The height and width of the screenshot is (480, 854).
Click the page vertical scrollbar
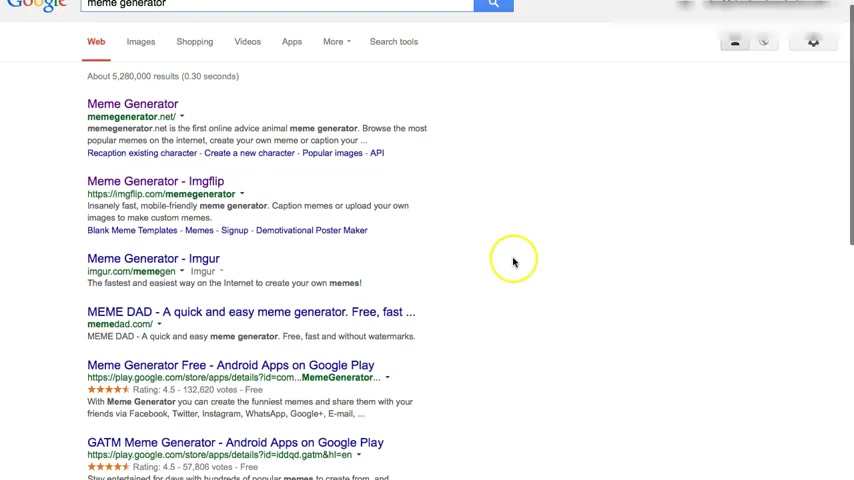point(851,125)
